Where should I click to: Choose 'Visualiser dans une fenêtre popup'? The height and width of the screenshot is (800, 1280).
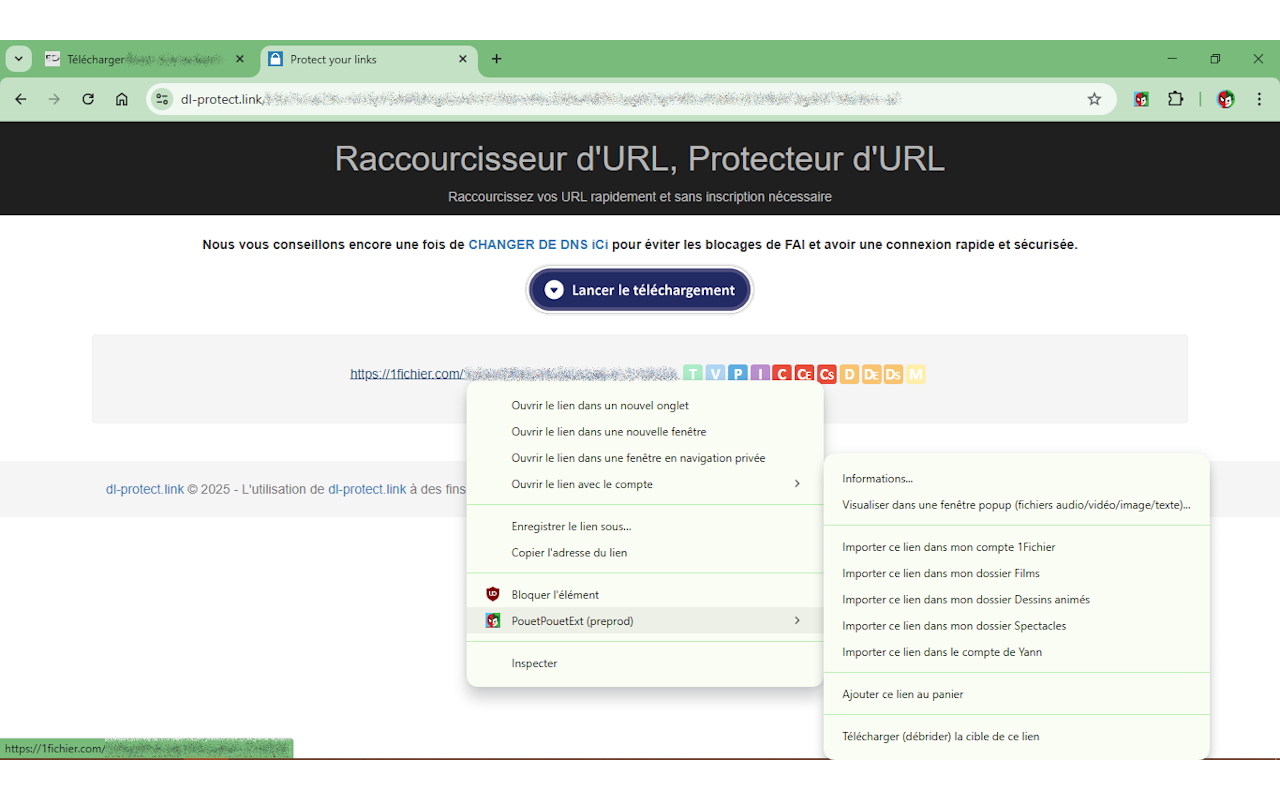1016,505
